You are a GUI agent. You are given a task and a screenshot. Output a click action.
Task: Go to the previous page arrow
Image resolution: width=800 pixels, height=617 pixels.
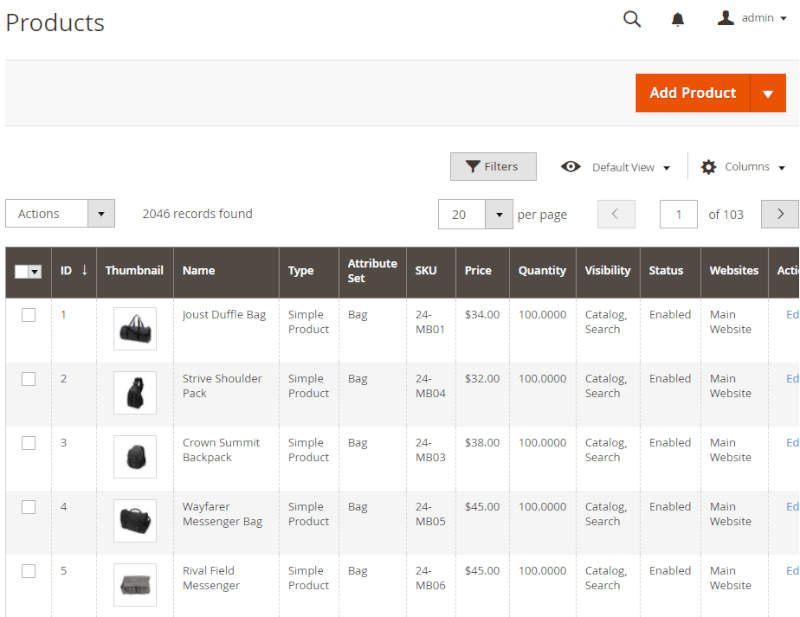pos(617,213)
